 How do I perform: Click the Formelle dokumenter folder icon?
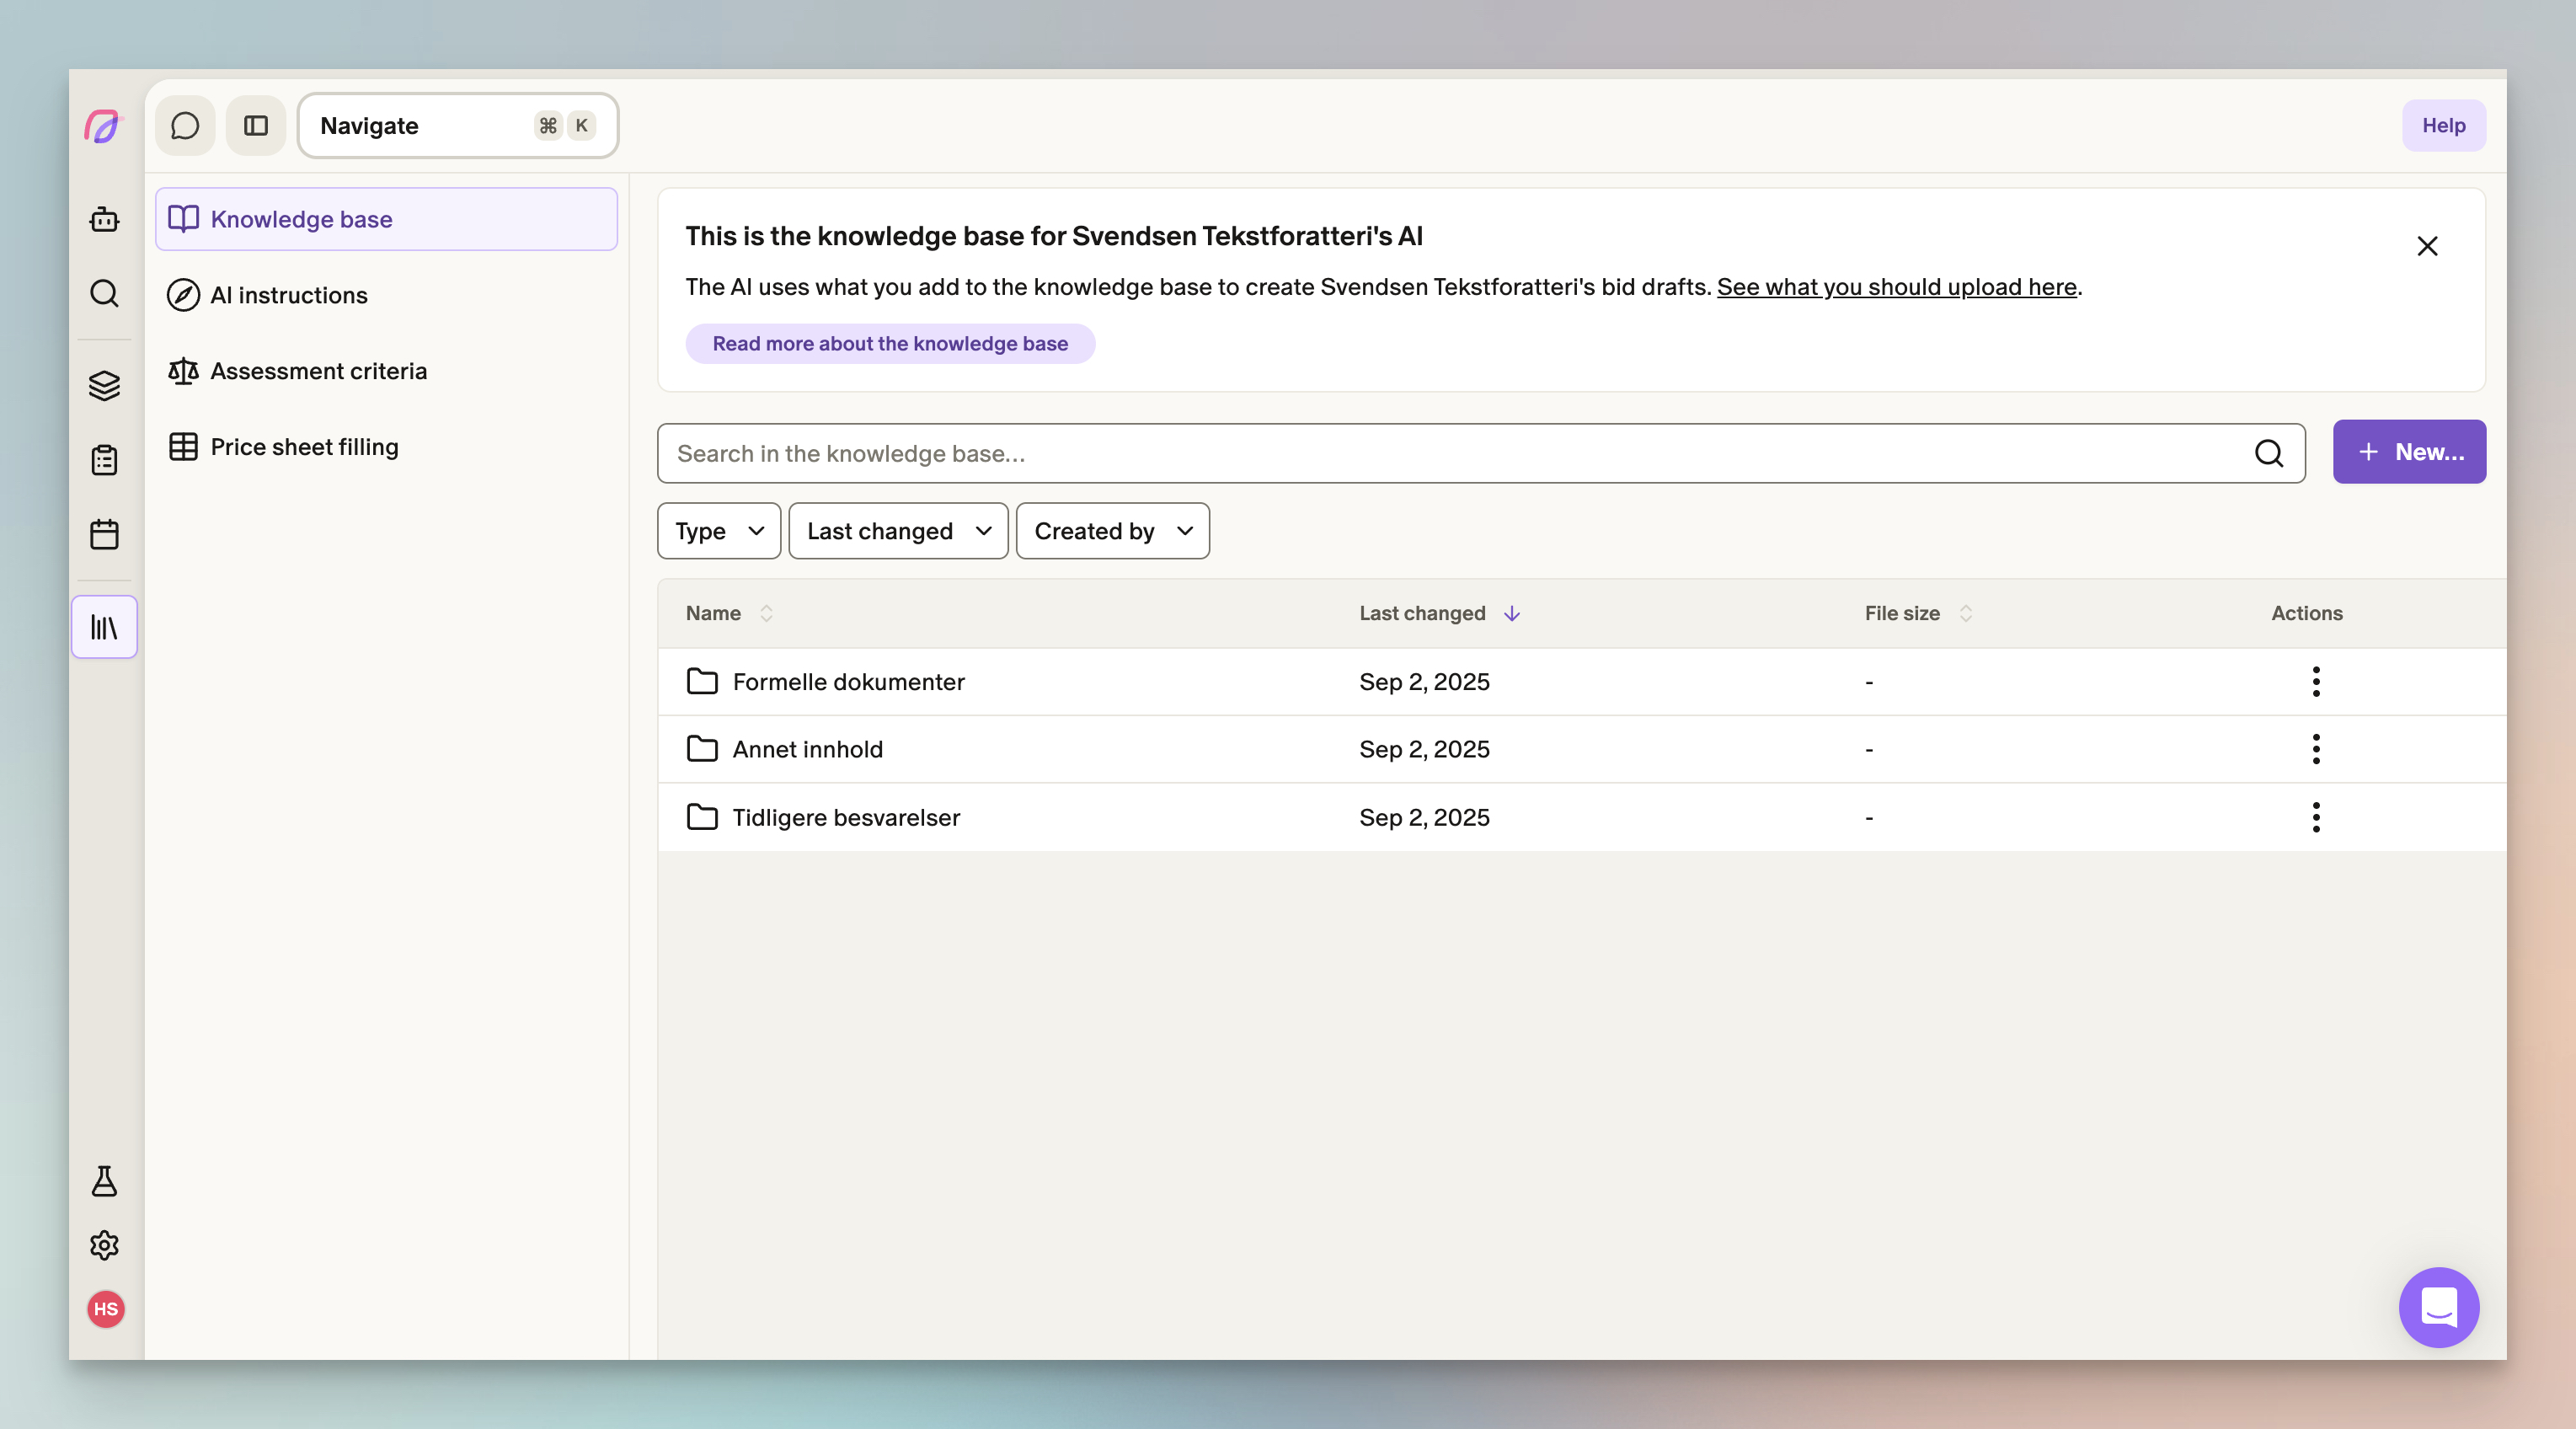(x=702, y=682)
